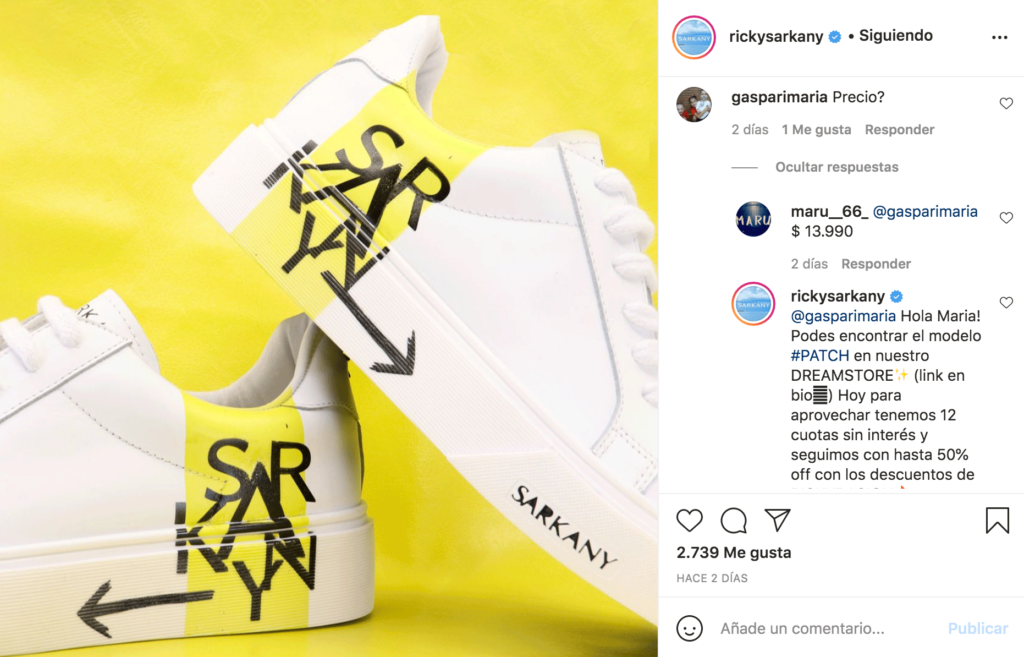The height and width of the screenshot is (657, 1024).
Task: Open the comment speech bubble icon
Action: (733, 521)
